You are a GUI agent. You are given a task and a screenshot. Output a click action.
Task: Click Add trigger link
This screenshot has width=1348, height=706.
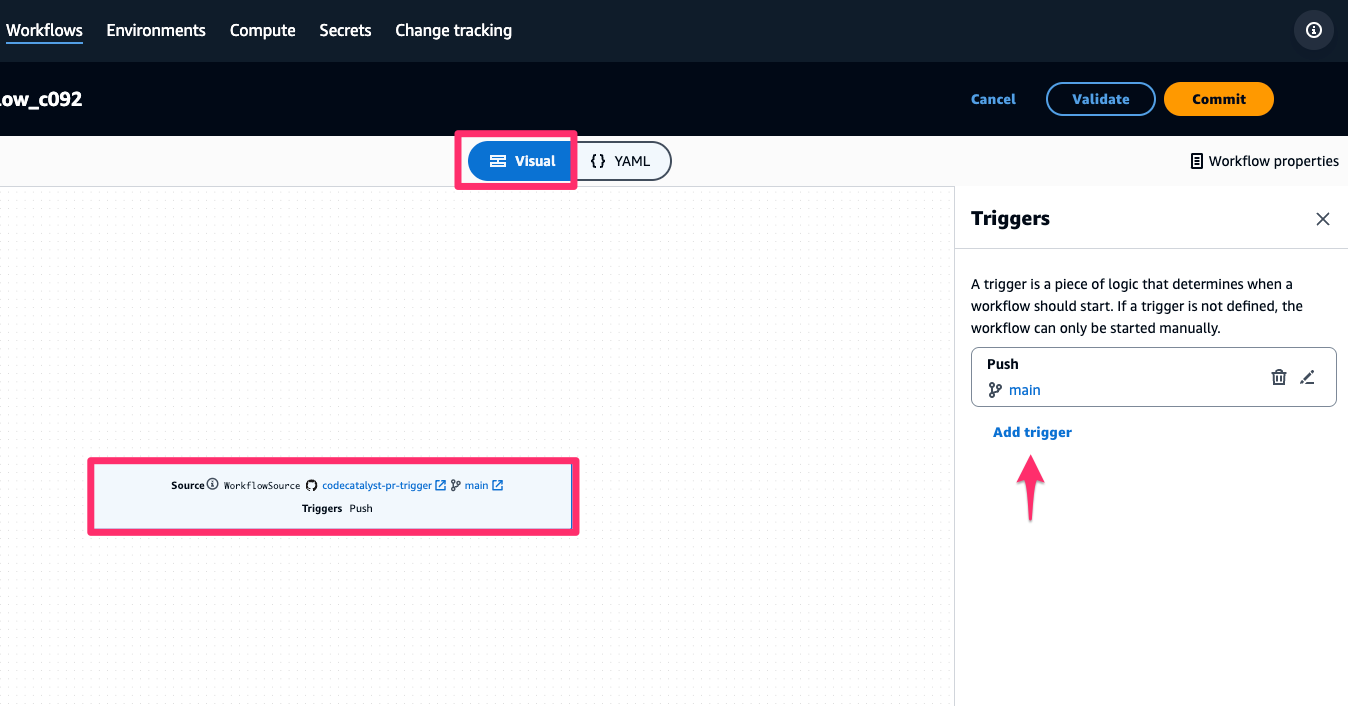click(1032, 432)
